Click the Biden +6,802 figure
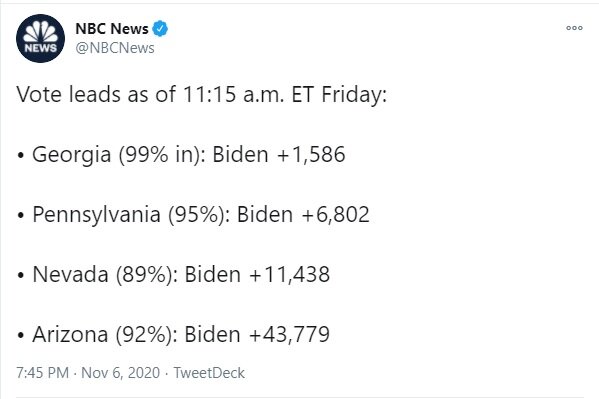This screenshot has width=599, height=399. 303,214
